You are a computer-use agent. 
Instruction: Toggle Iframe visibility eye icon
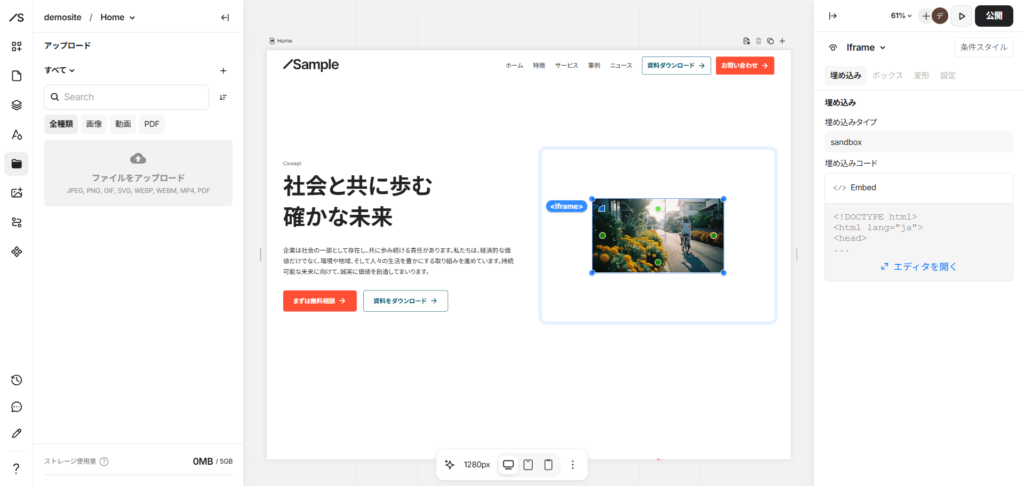click(x=833, y=48)
